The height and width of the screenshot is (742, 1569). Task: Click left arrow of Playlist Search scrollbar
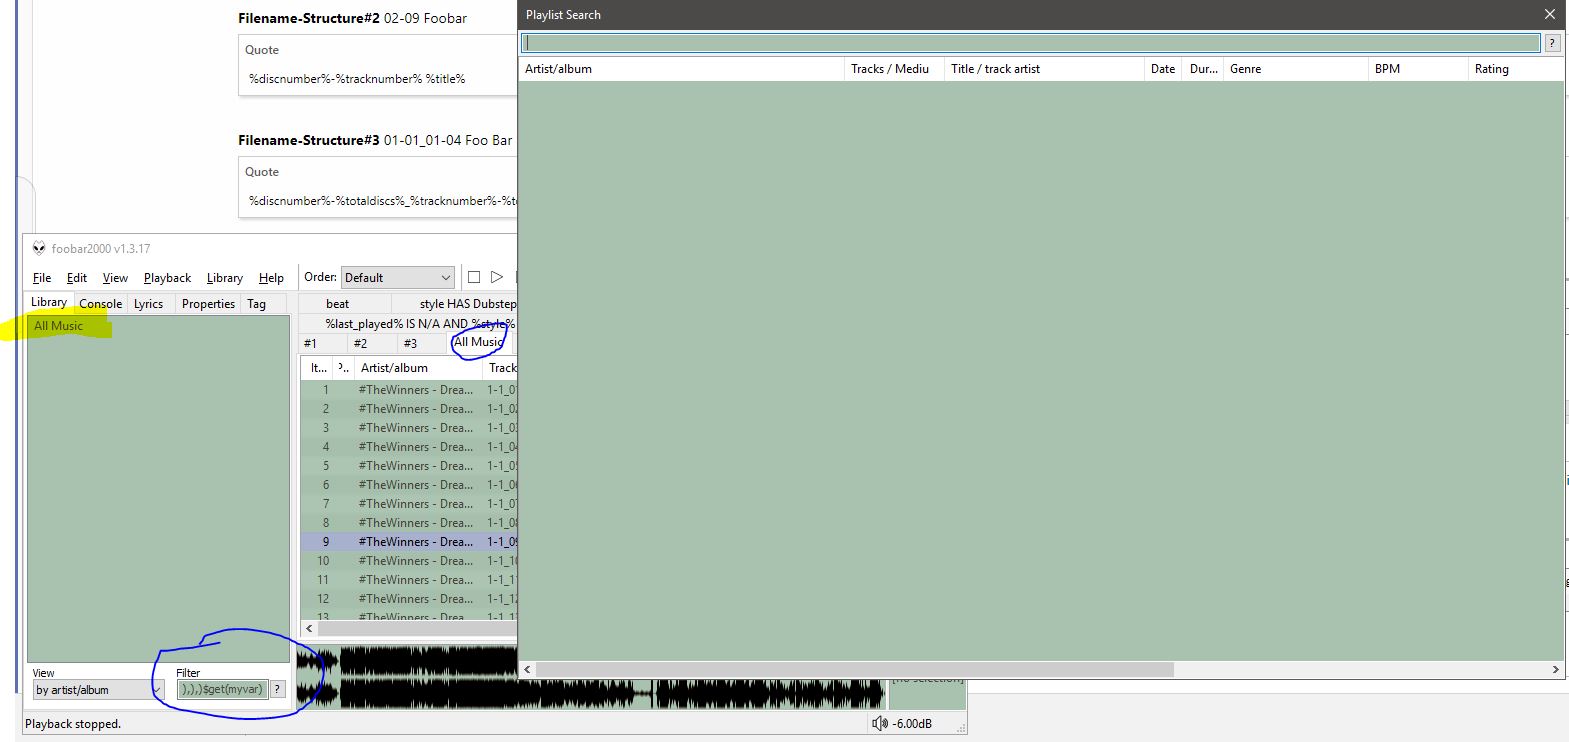tap(528, 669)
